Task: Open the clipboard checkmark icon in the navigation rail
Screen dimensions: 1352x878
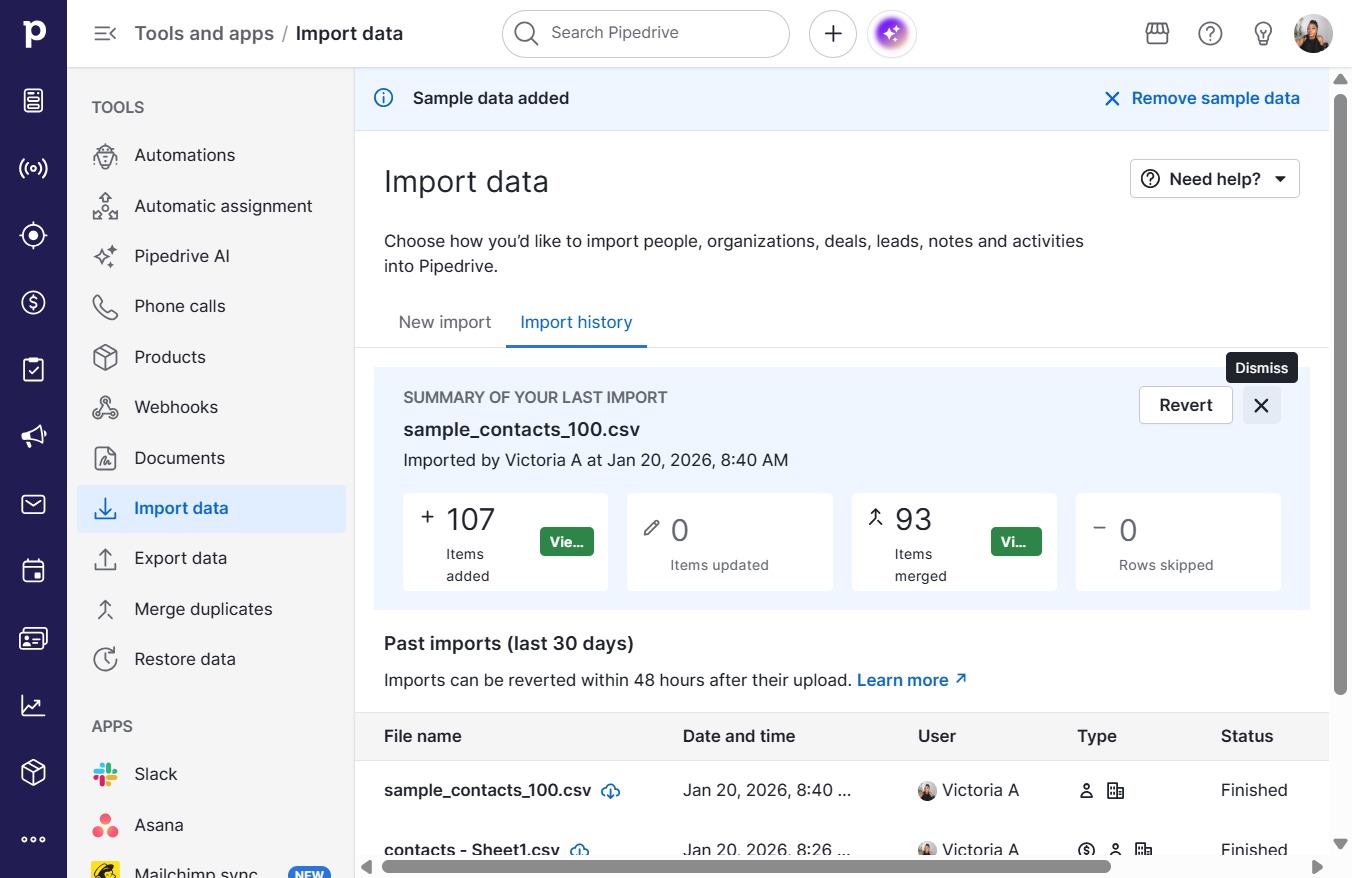Action: pos(33,370)
